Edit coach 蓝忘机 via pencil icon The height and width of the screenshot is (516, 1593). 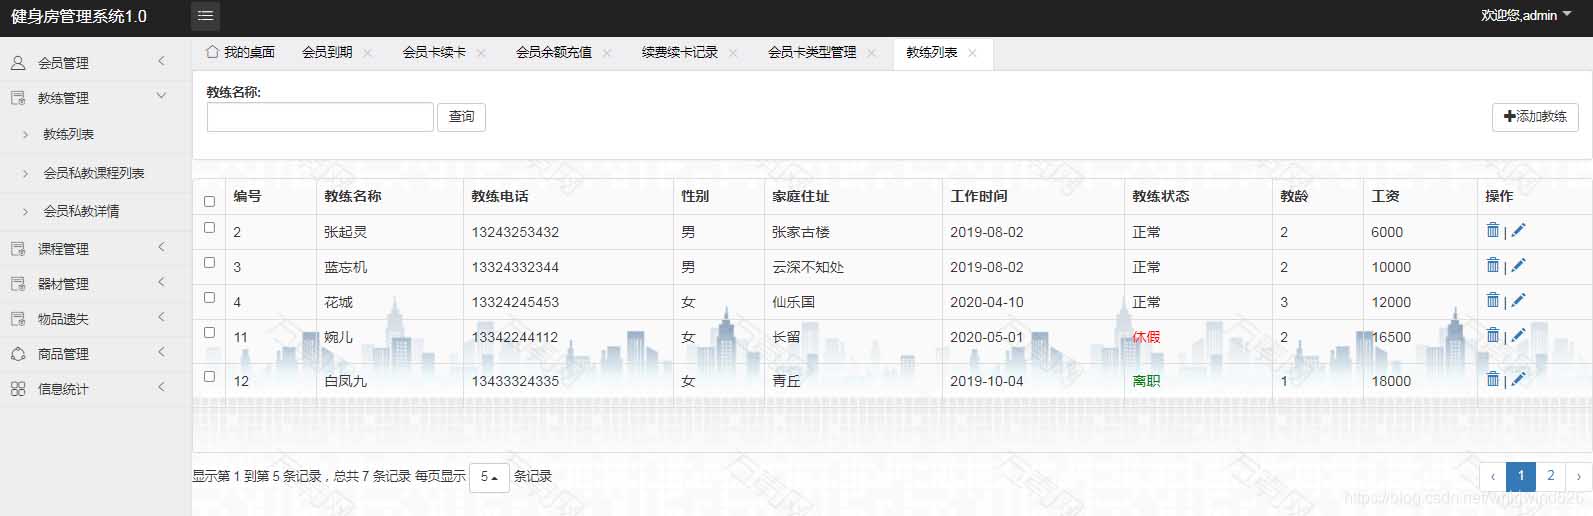1518,265
